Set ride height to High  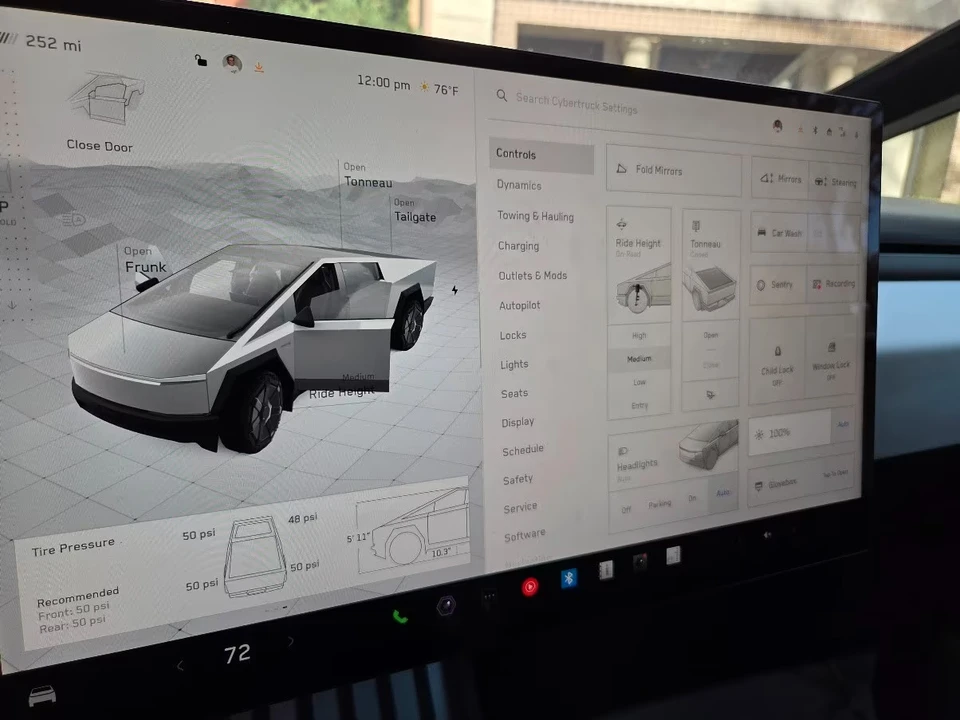(x=639, y=336)
